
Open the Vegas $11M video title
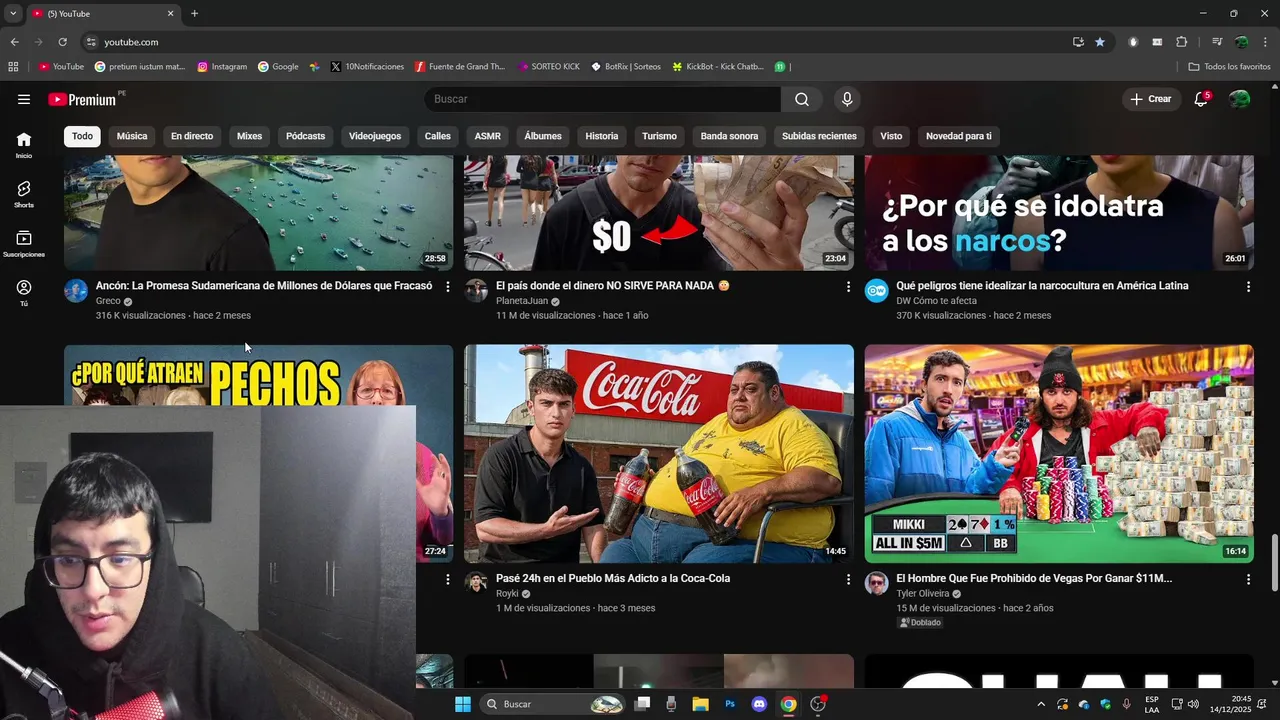pos(1034,579)
